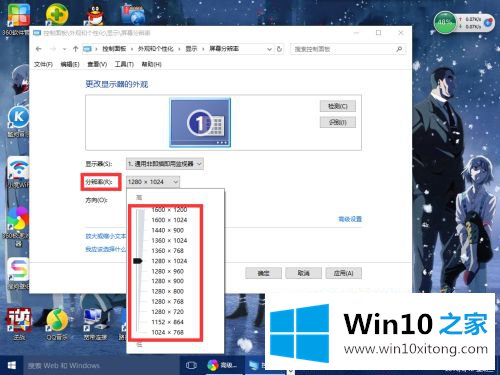Select the 1360 × 1024 resolution

point(169,240)
